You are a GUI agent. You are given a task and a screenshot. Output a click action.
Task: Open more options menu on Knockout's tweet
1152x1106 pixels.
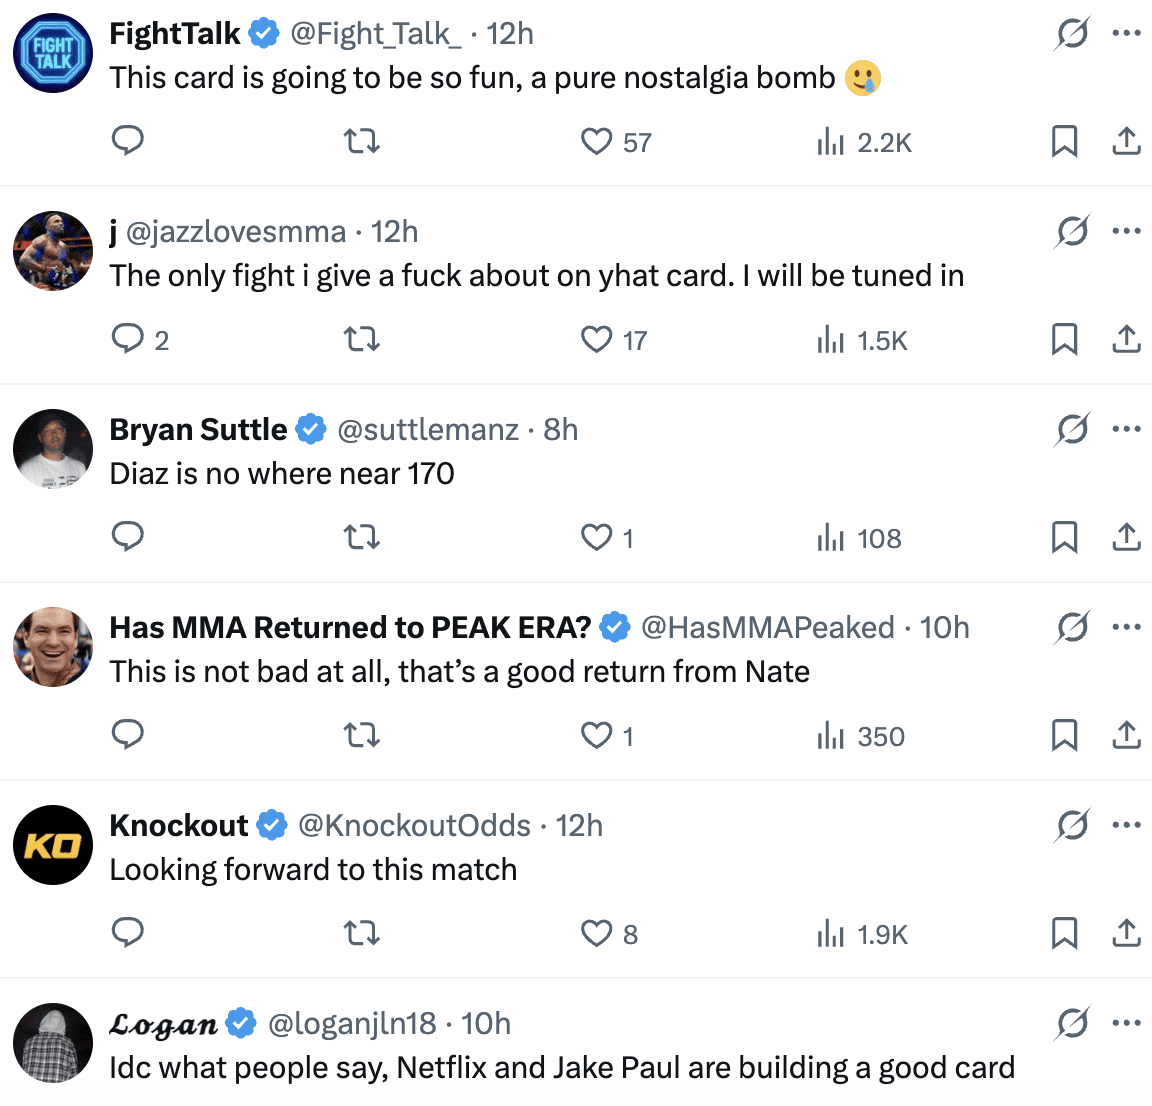pos(1126,825)
